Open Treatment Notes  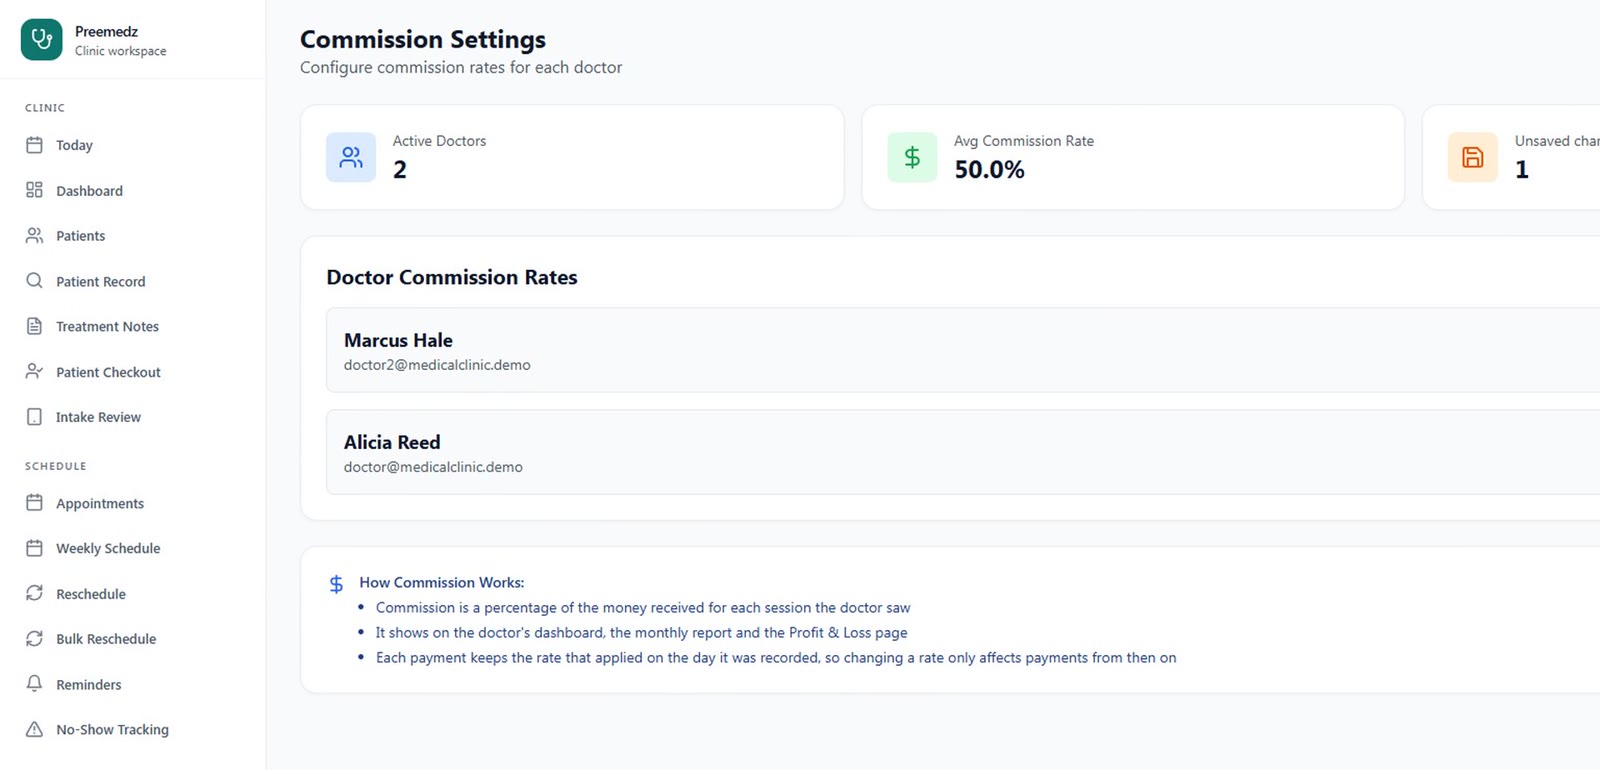point(132,326)
